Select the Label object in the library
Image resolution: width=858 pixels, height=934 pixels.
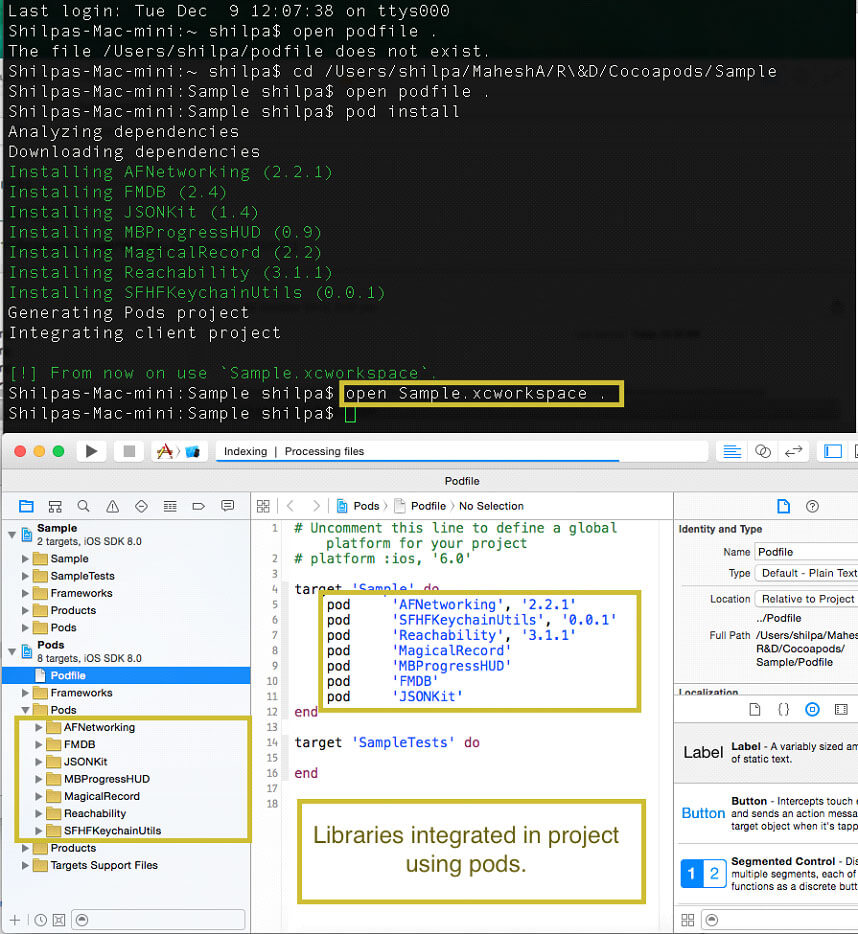(766, 753)
